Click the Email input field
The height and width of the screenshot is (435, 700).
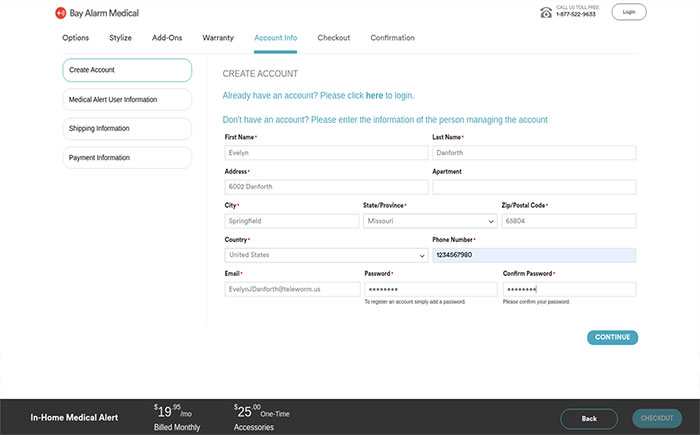pyautogui.click(x=292, y=289)
